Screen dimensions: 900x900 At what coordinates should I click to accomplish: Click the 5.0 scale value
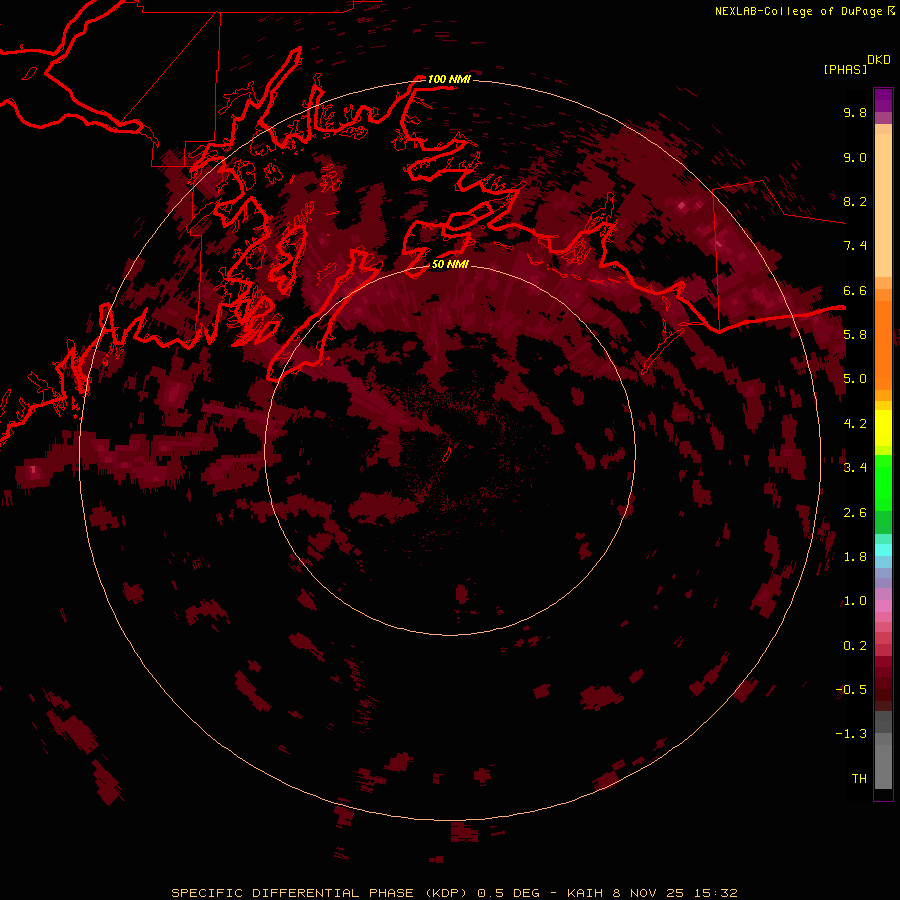[x=855, y=379]
